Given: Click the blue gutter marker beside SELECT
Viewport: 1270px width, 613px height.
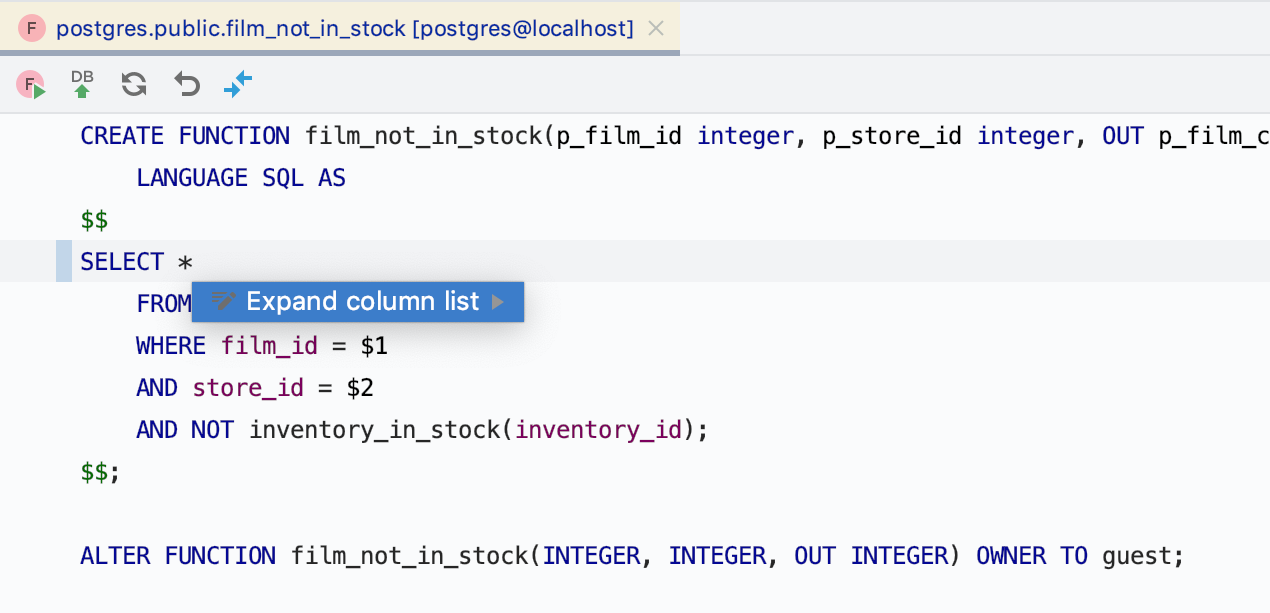Looking at the screenshot, I should (64, 261).
